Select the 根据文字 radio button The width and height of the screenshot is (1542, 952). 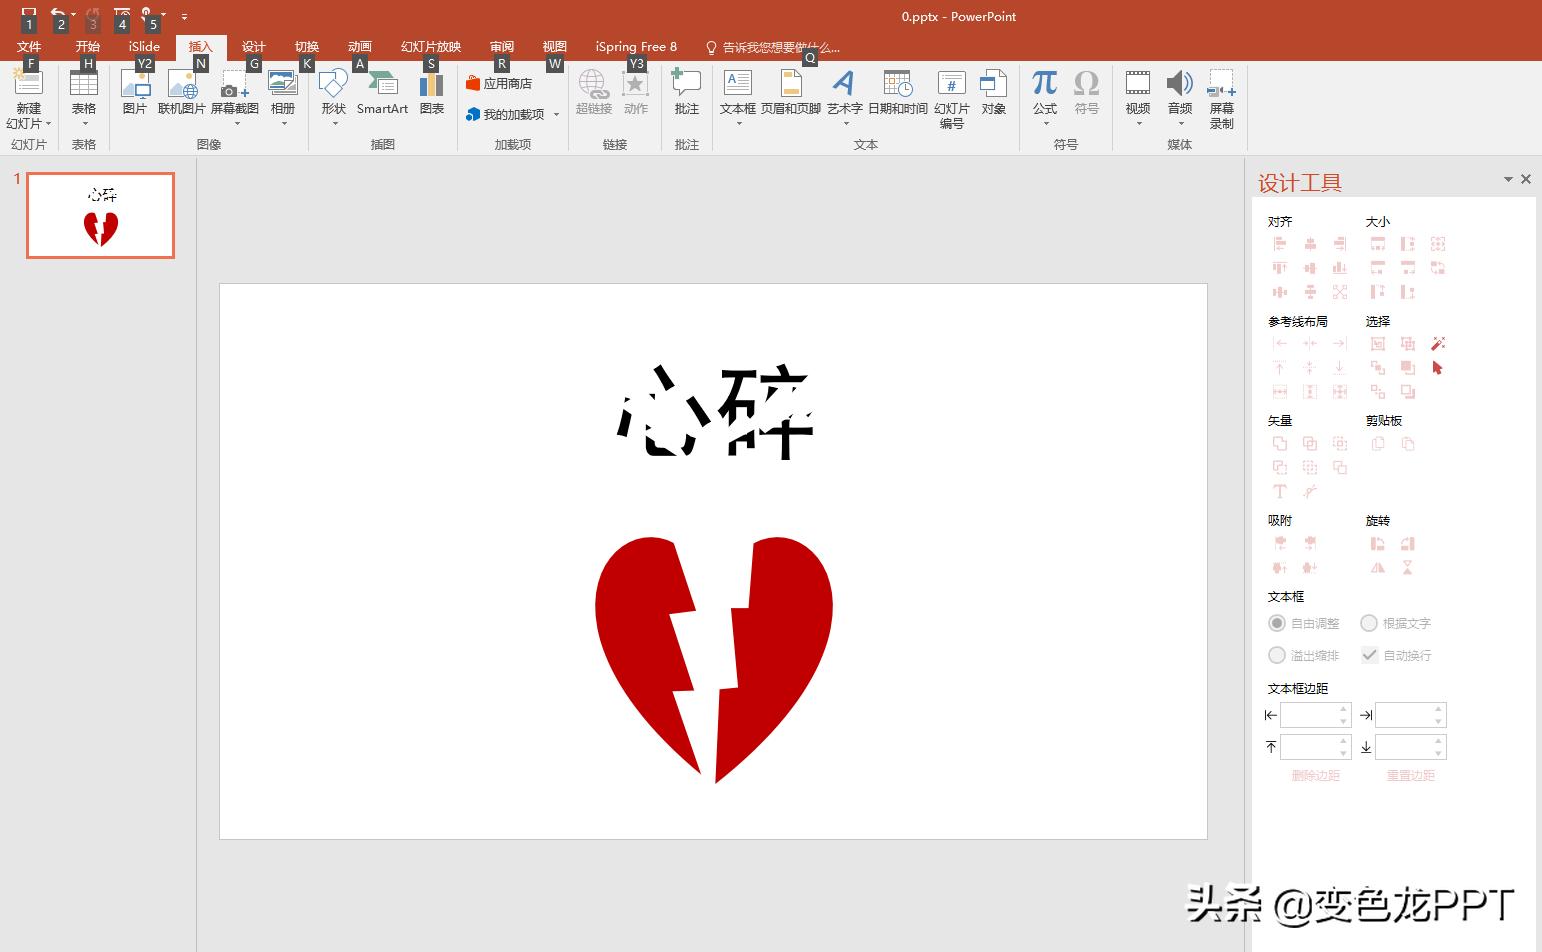pos(1369,624)
